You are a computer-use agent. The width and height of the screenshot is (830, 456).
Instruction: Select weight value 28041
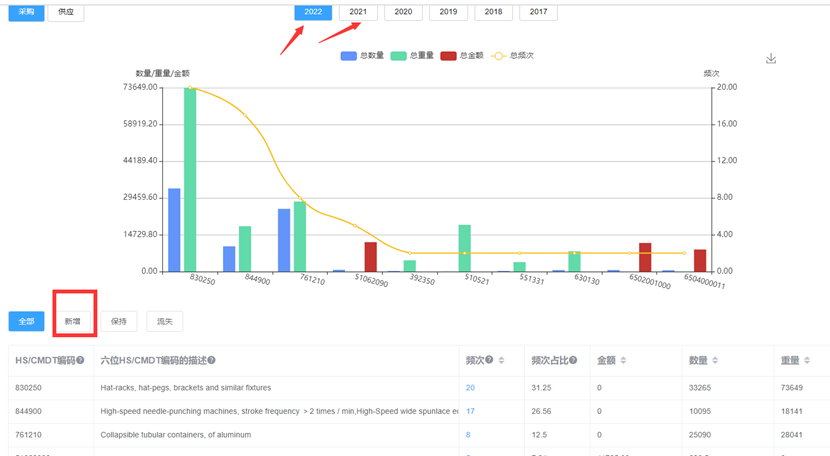792,435
